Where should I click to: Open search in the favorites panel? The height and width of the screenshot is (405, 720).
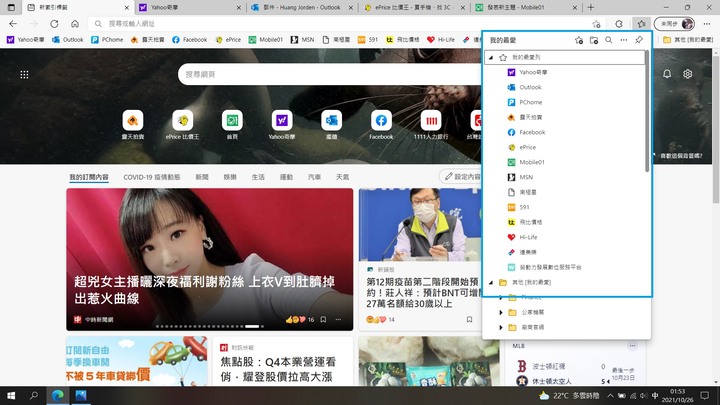click(608, 40)
